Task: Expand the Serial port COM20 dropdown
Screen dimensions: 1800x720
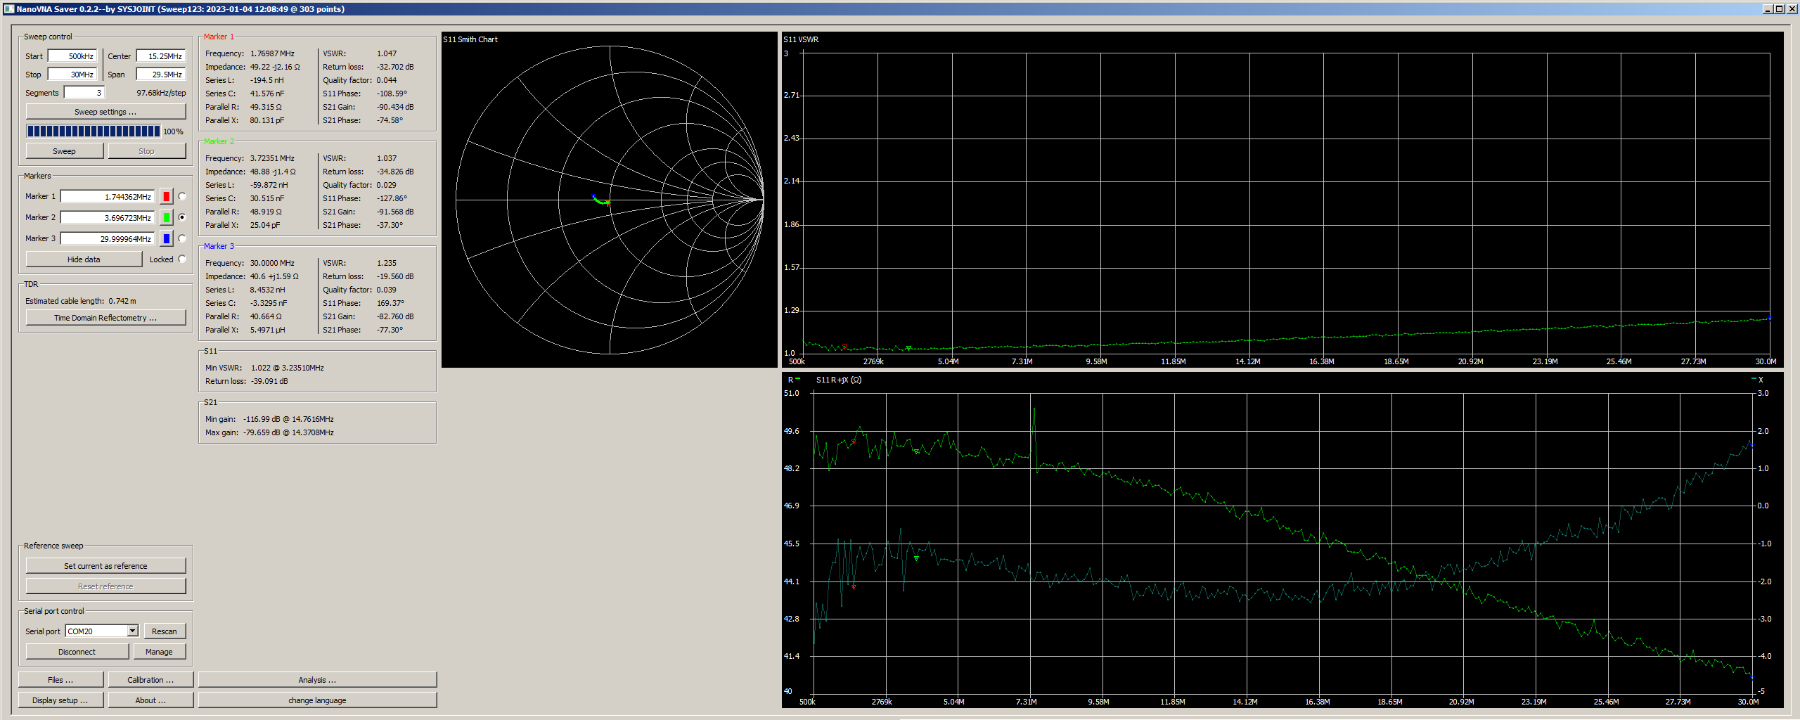Action: (132, 631)
